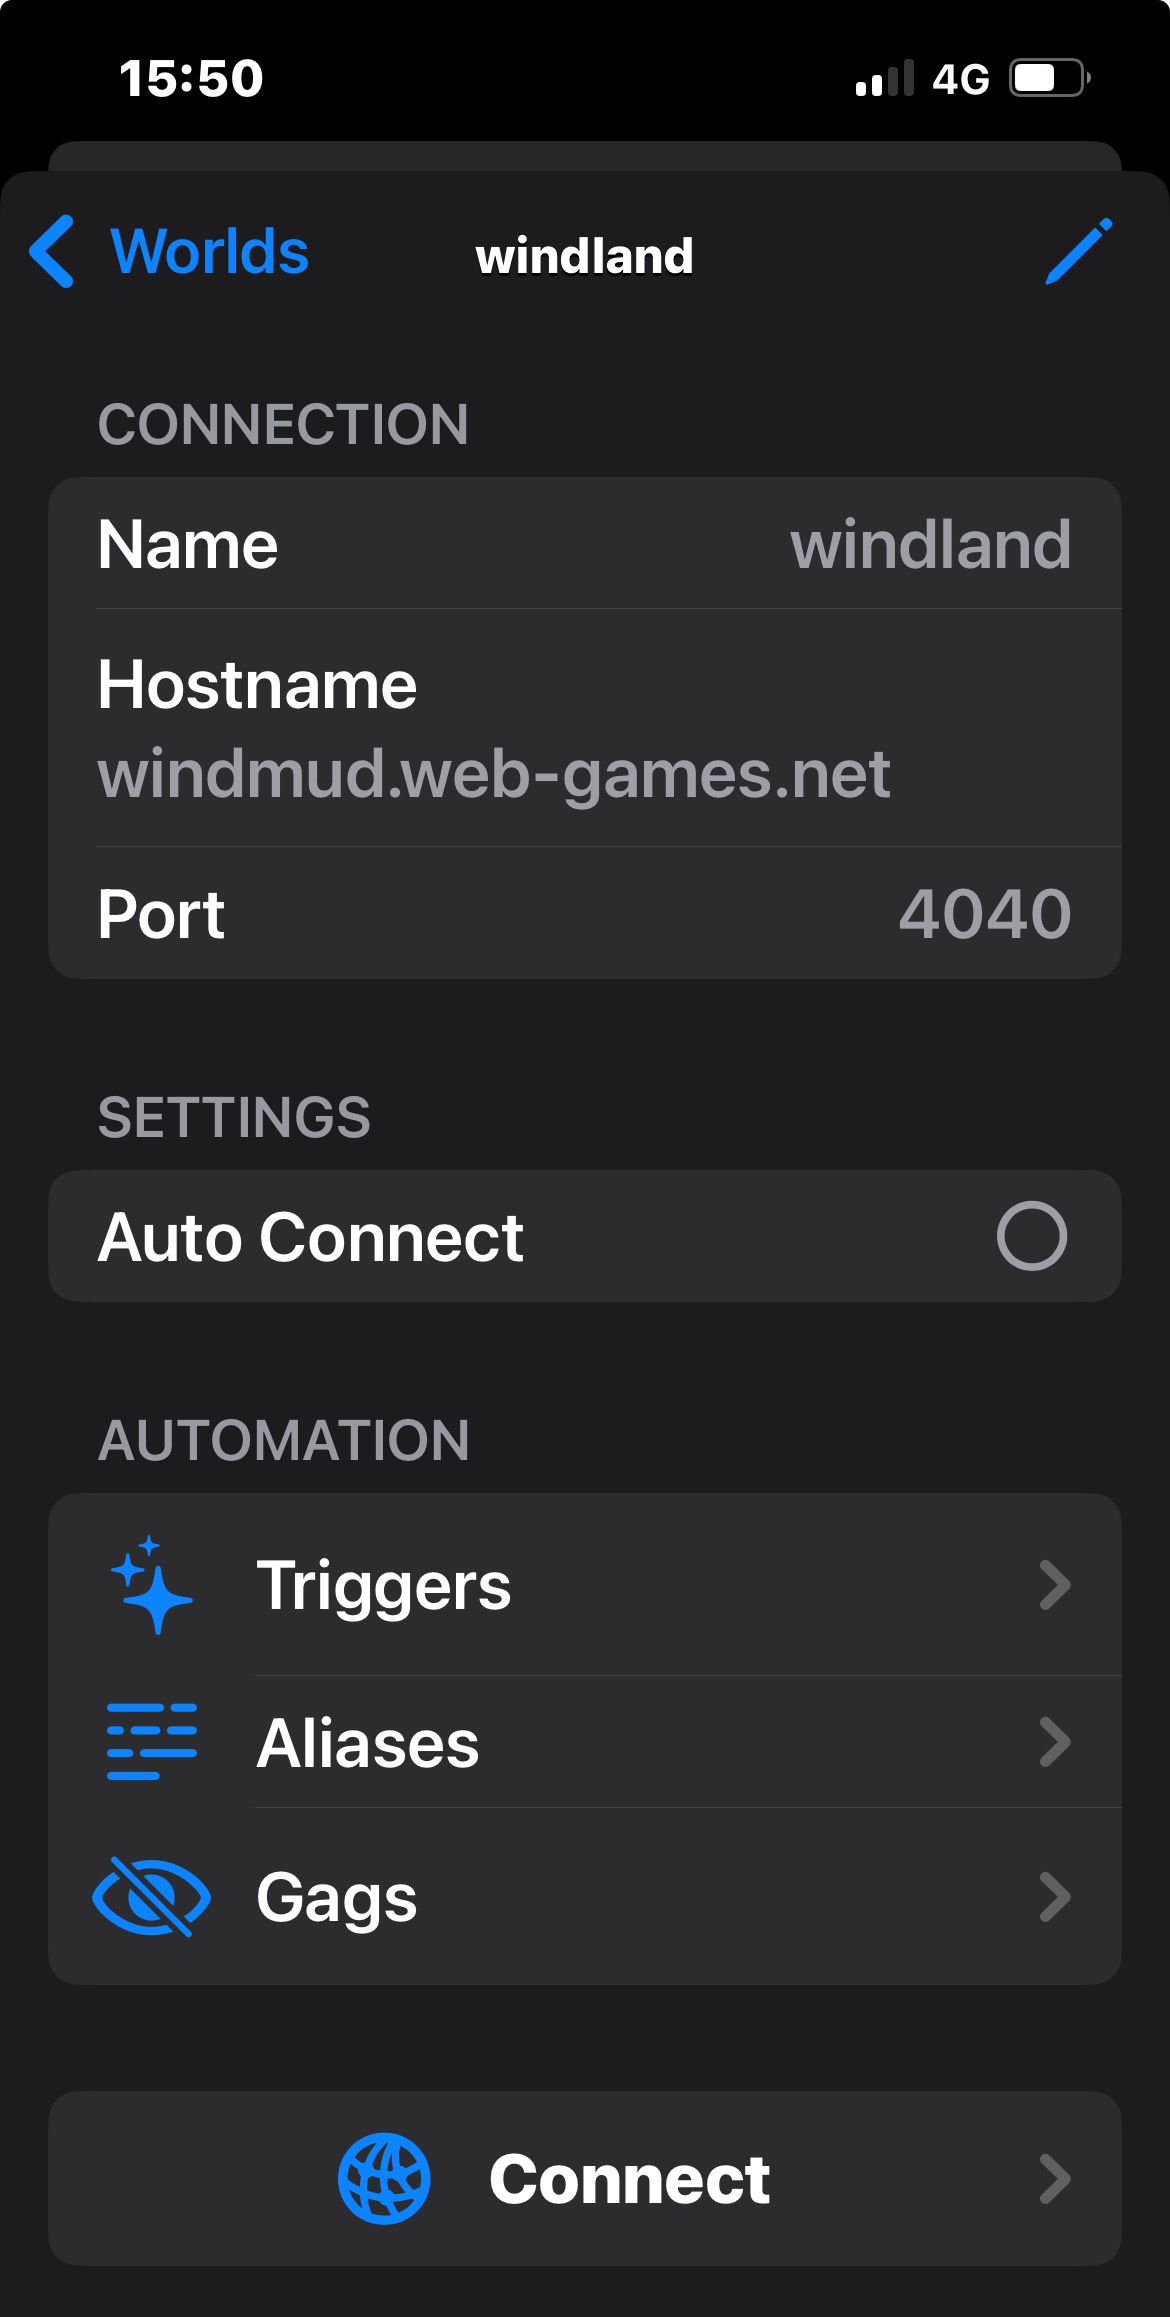Select the Hostname field windmud.web-games.net
The height and width of the screenshot is (2317, 1170).
493,773
